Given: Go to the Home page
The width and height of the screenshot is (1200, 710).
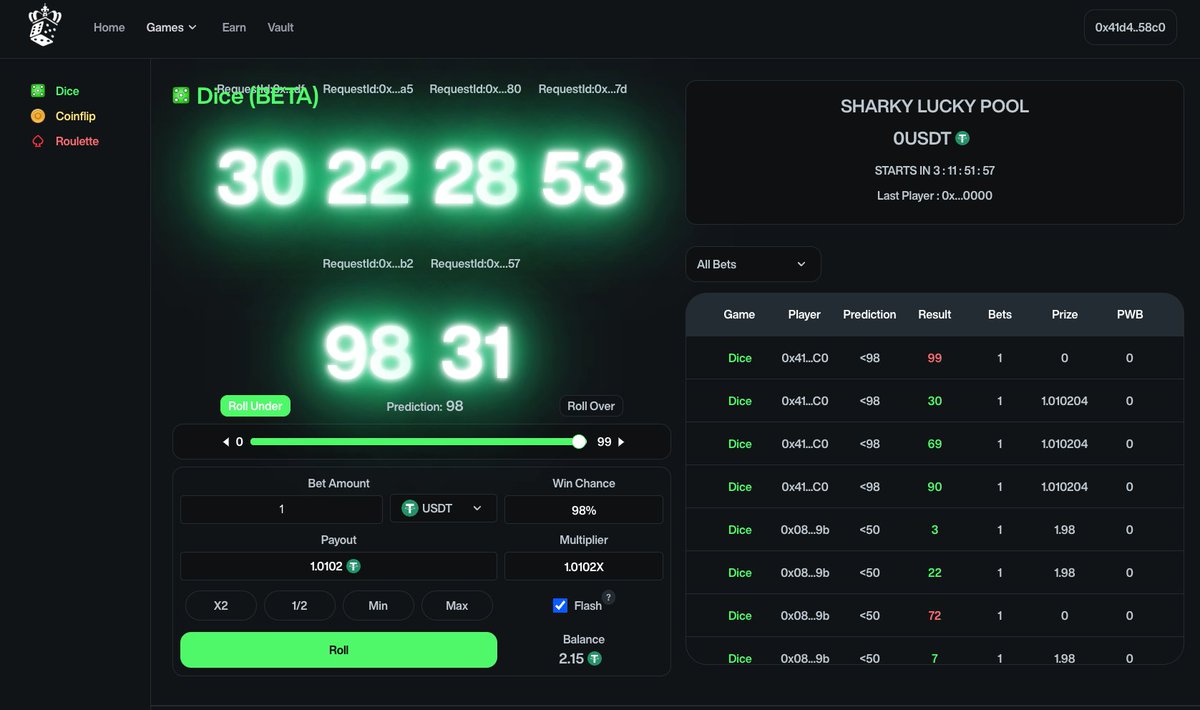Looking at the screenshot, I should 109,27.
